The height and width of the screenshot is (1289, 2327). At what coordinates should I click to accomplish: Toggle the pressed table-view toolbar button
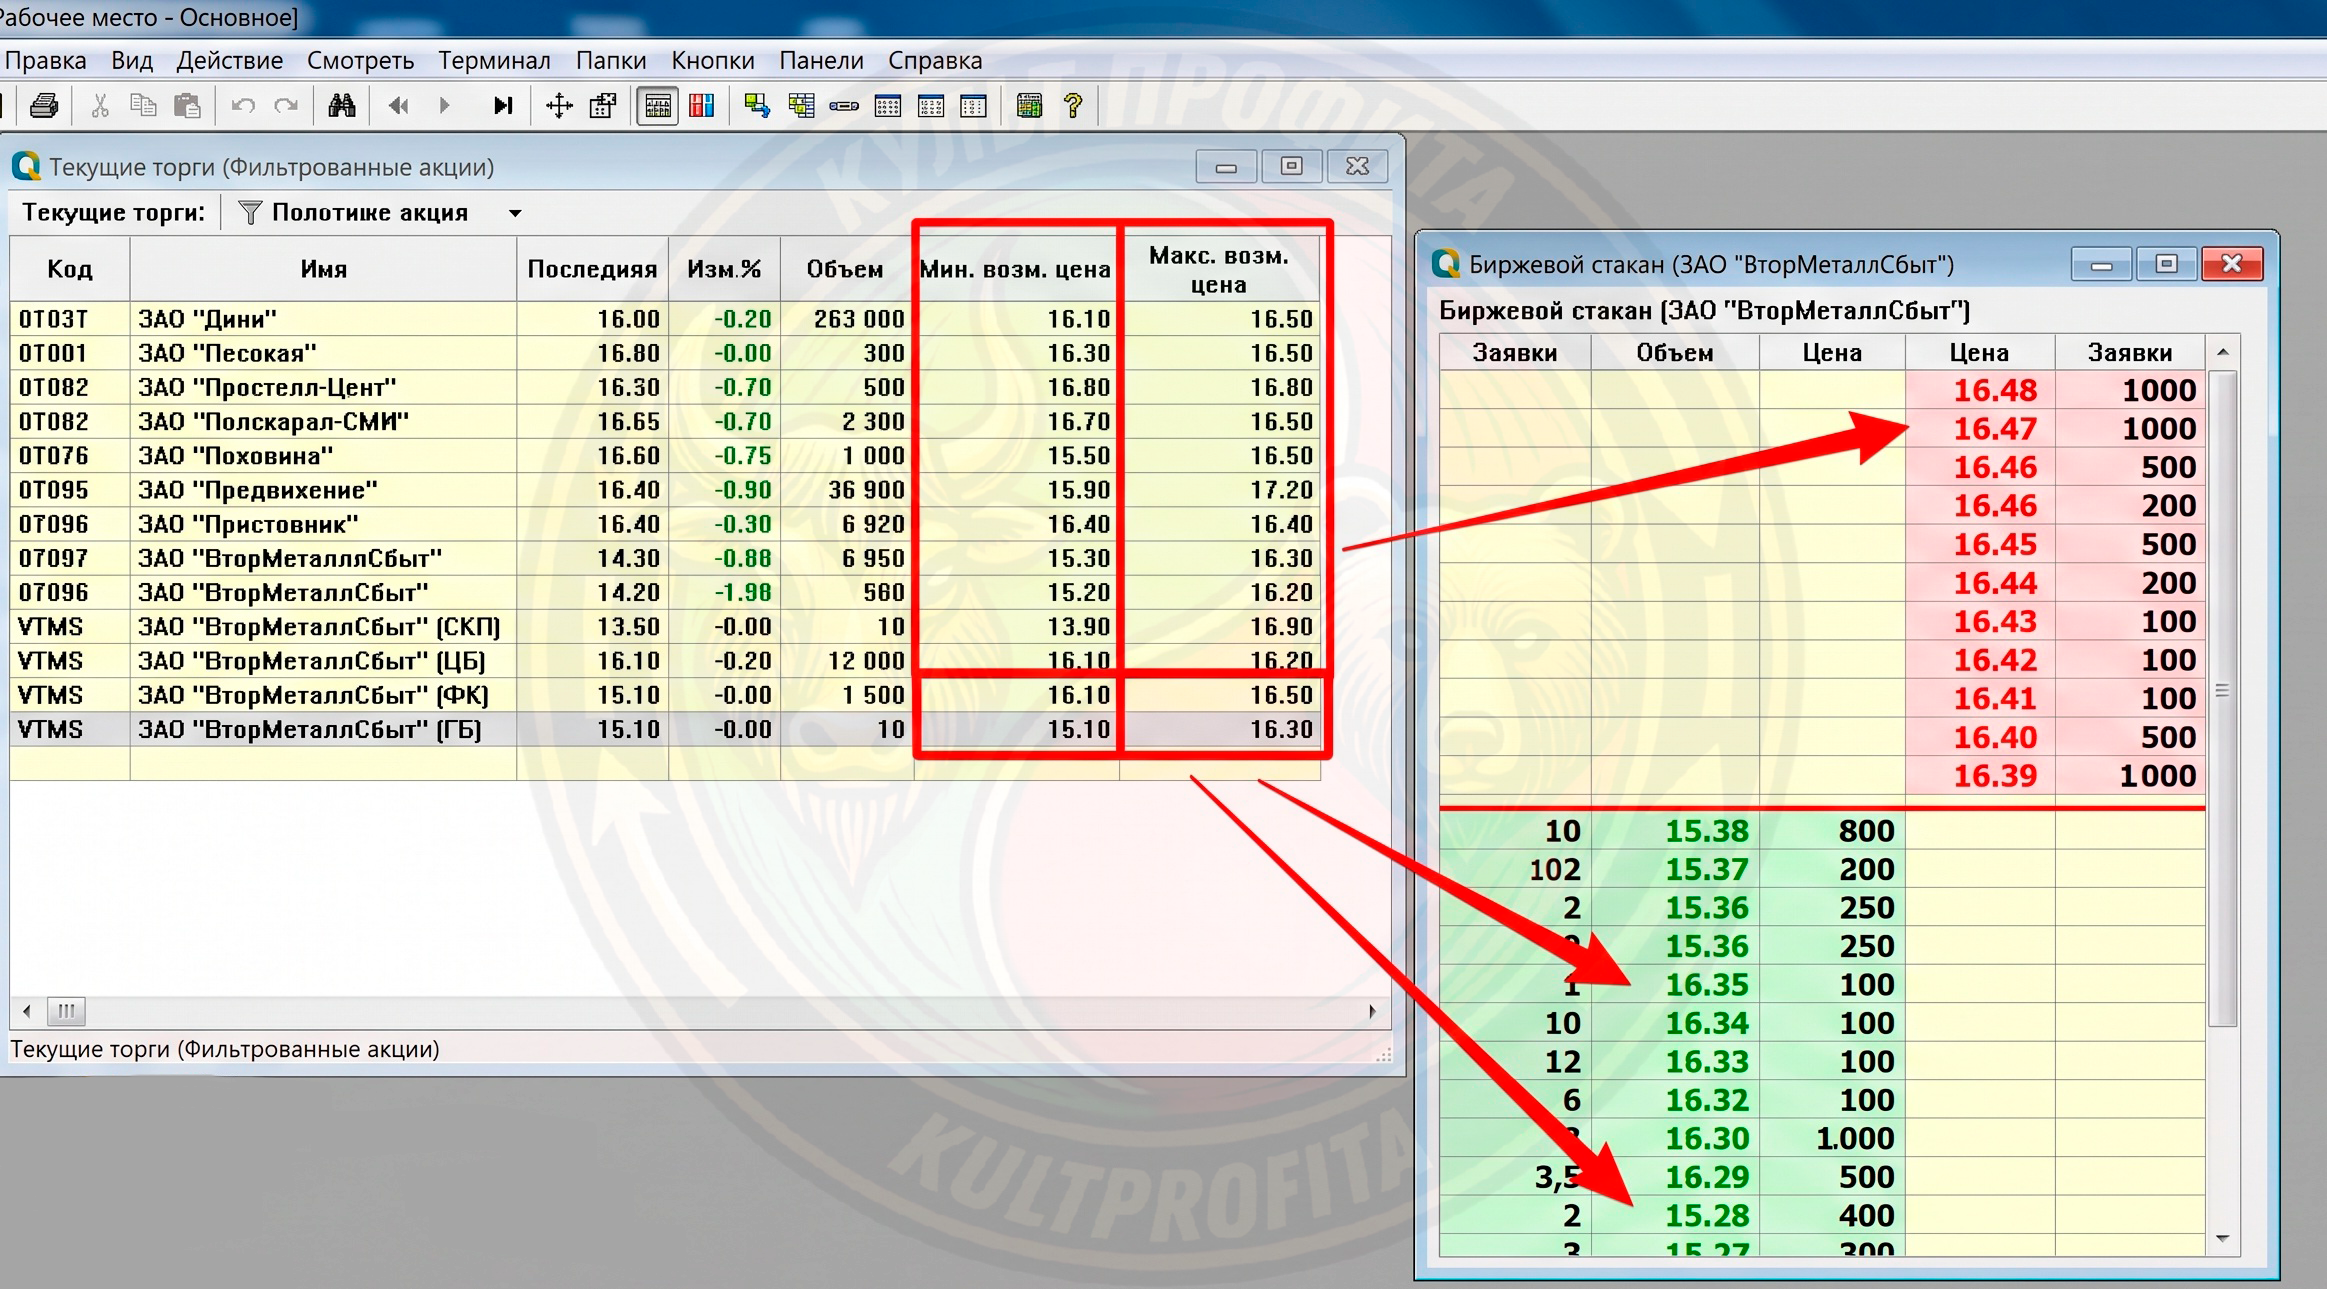[658, 105]
